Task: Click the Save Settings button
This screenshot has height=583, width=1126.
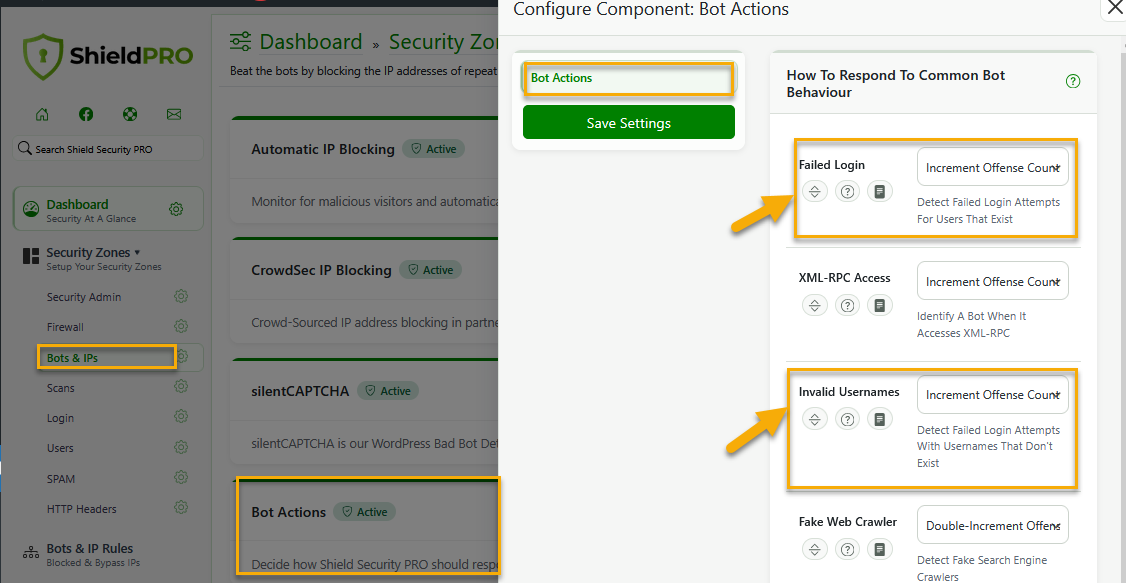Action: 628,123
